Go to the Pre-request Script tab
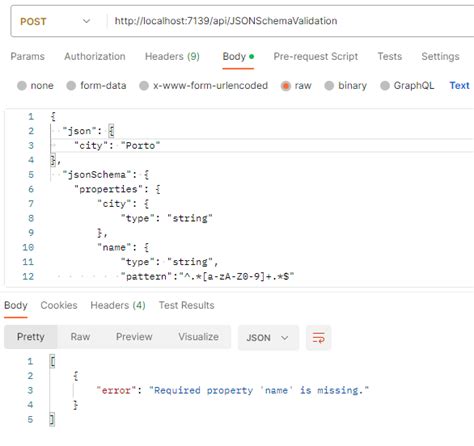The image size is (474, 446). tap(316, 56)
